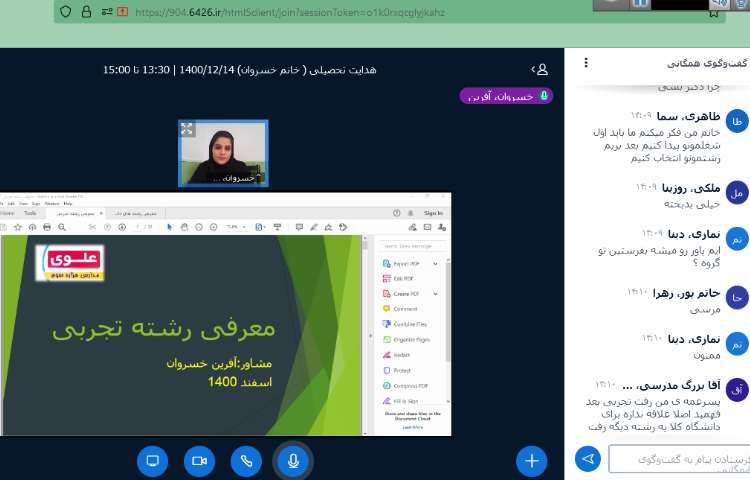Viewport: 750px width, 480px height.
Task: Click the add comment note icon in Acrobat toolbar
Action: tap(299, 227)
